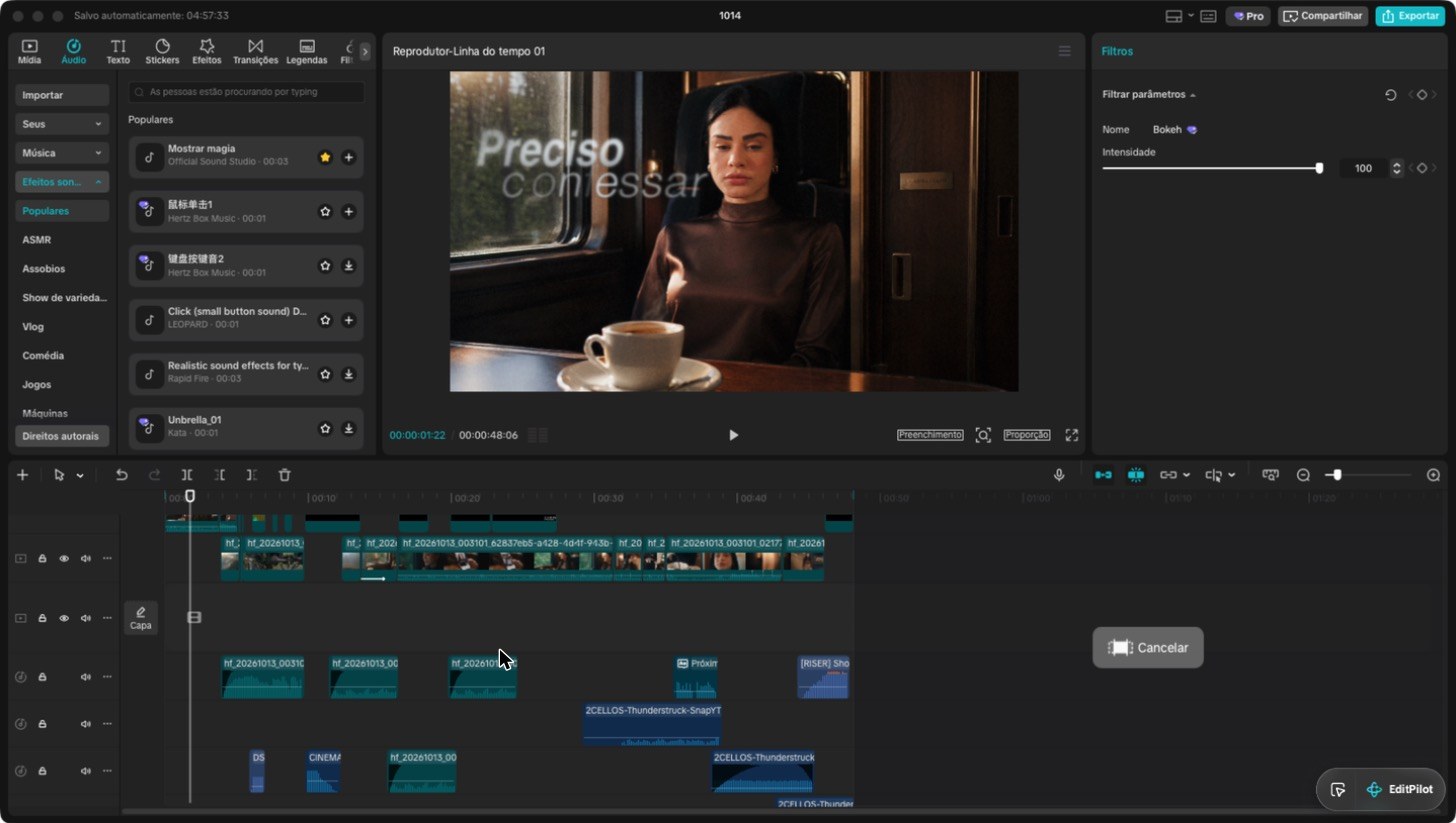Undo the last edit
This screenshot has width=1456, height=823.
[122, 475]
